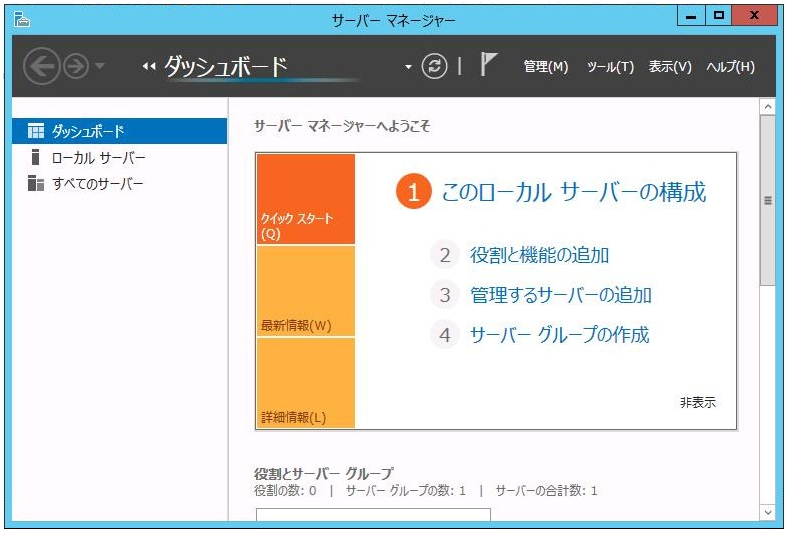Open the ツール(T) menu
Viewport: 789px width, 533px height.
610,67
